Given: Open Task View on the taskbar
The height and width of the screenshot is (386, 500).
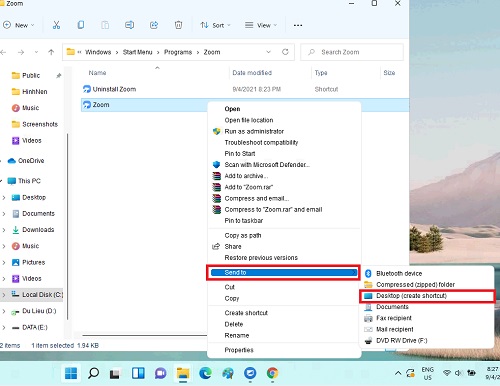Looking at the screenshot, I should pos(115,374).
